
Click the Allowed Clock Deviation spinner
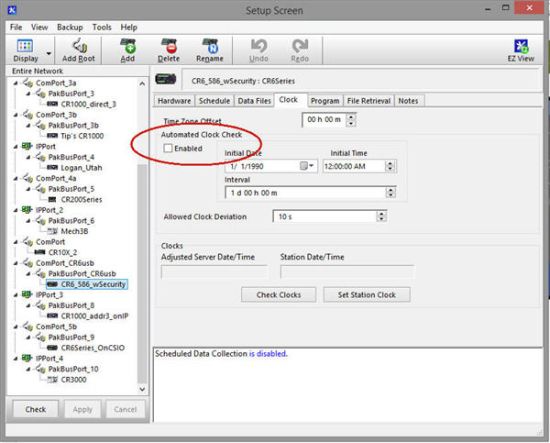(381, 216)
